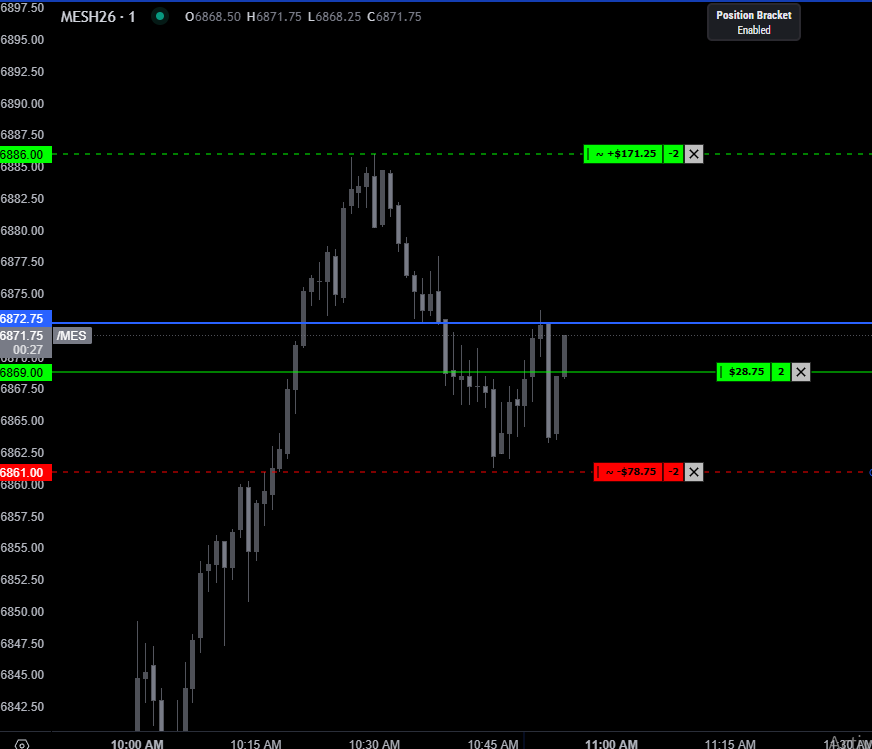The height and width of the screenshot is (749, 872).
Task: Open chart settings gear icon
Action: (x=22, y=744)
